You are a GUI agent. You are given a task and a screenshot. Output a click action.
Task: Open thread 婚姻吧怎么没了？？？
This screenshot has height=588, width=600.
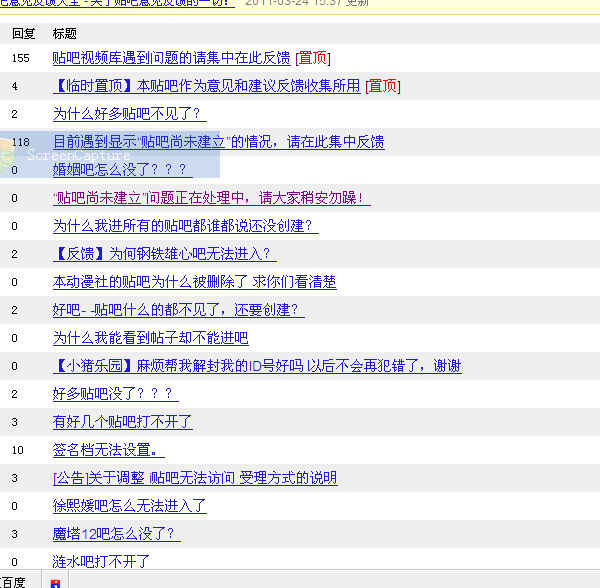[122, 170]
